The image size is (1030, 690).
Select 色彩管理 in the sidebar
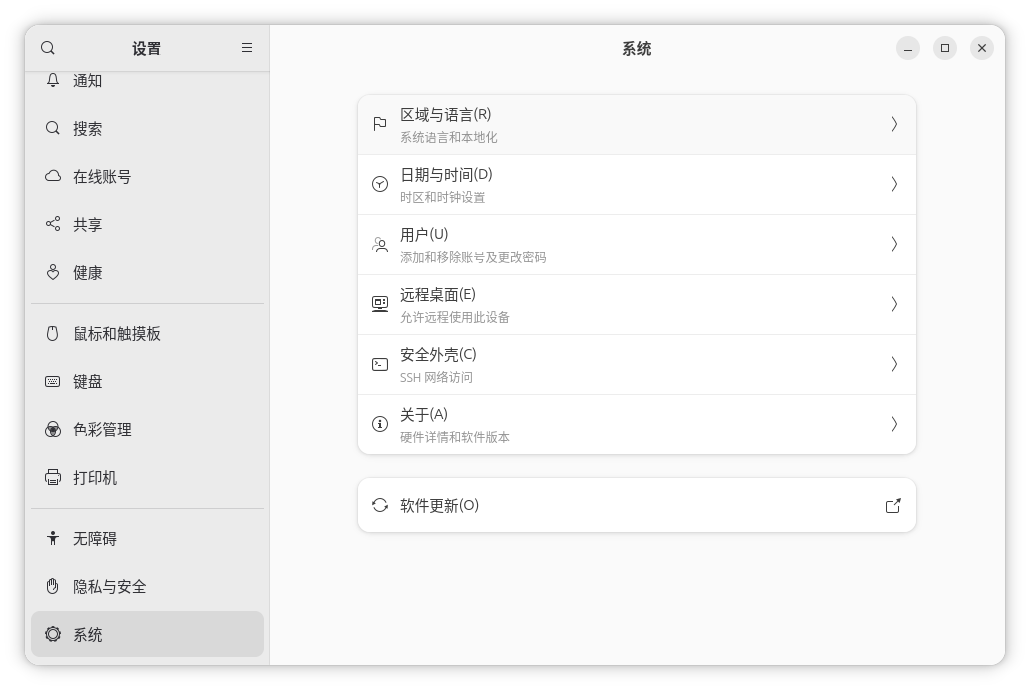[x=102, y=430]
